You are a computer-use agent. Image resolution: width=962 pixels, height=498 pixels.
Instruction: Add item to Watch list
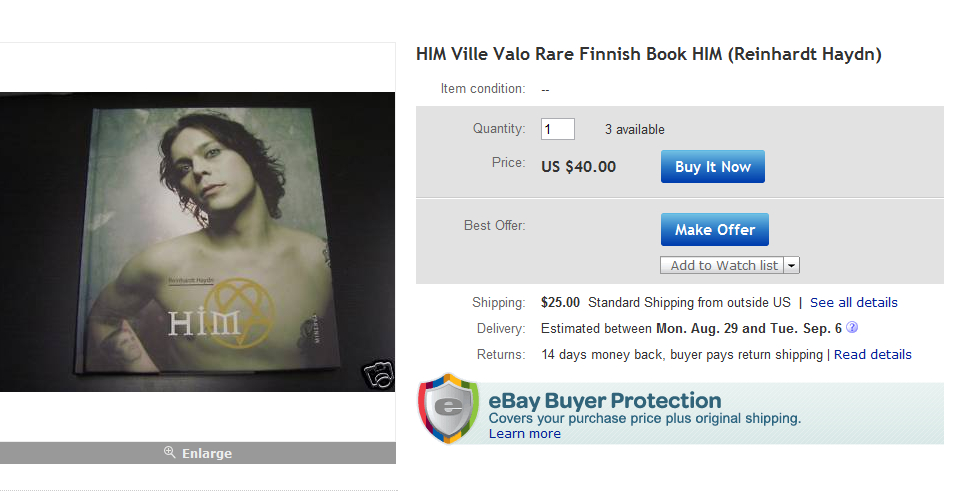click(x=722, y=265)
